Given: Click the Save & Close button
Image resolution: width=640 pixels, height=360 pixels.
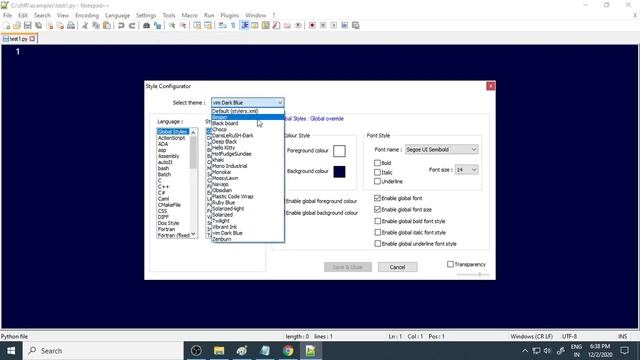Looking at the screenshot, I should click(x=348, y=267).
